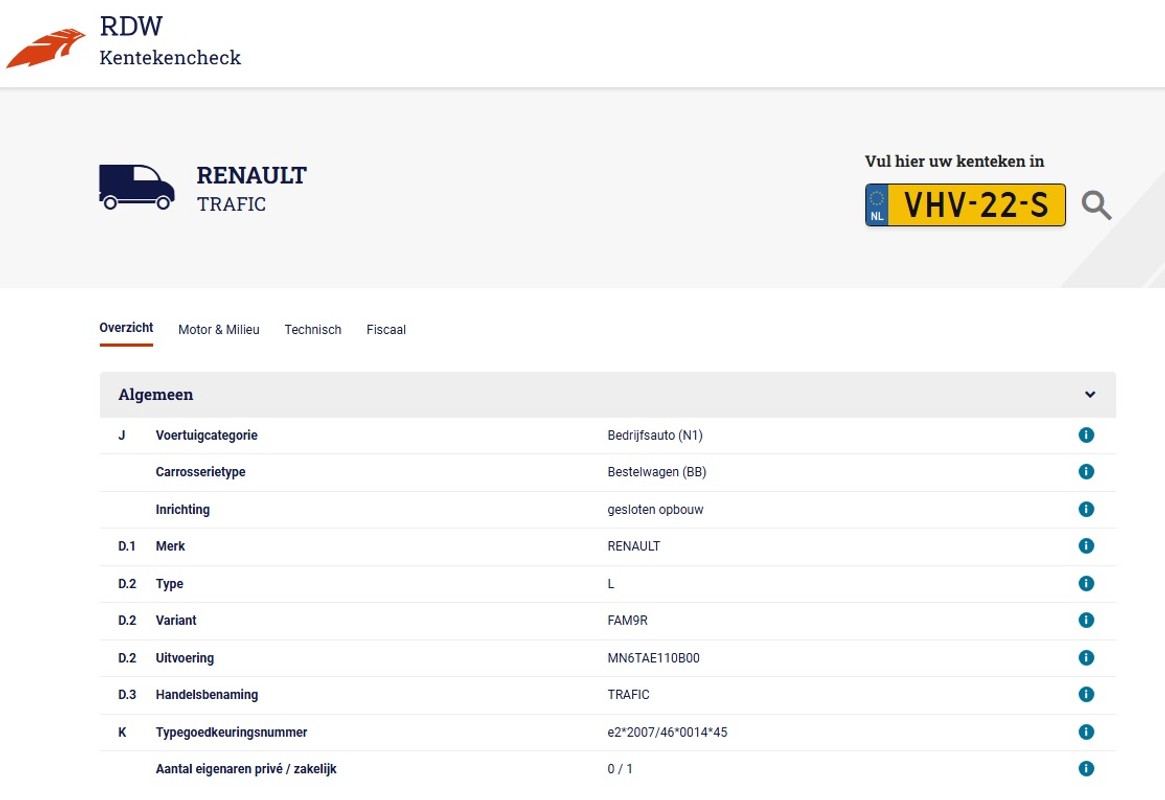Image resolution: width=1165 pixels, height=800 pixels.
Task: Click the Uitvoering value MN6TAE110B00
Action: click(653, 658)
